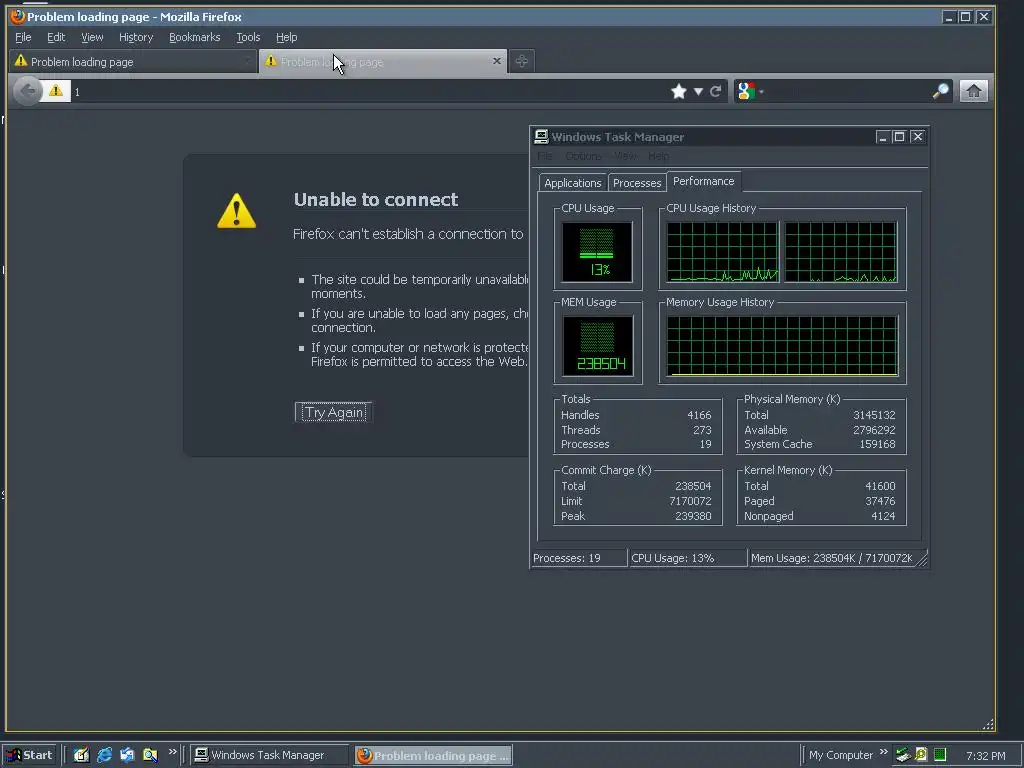Click the CPU Usage 13% gauge

point(597,252)
